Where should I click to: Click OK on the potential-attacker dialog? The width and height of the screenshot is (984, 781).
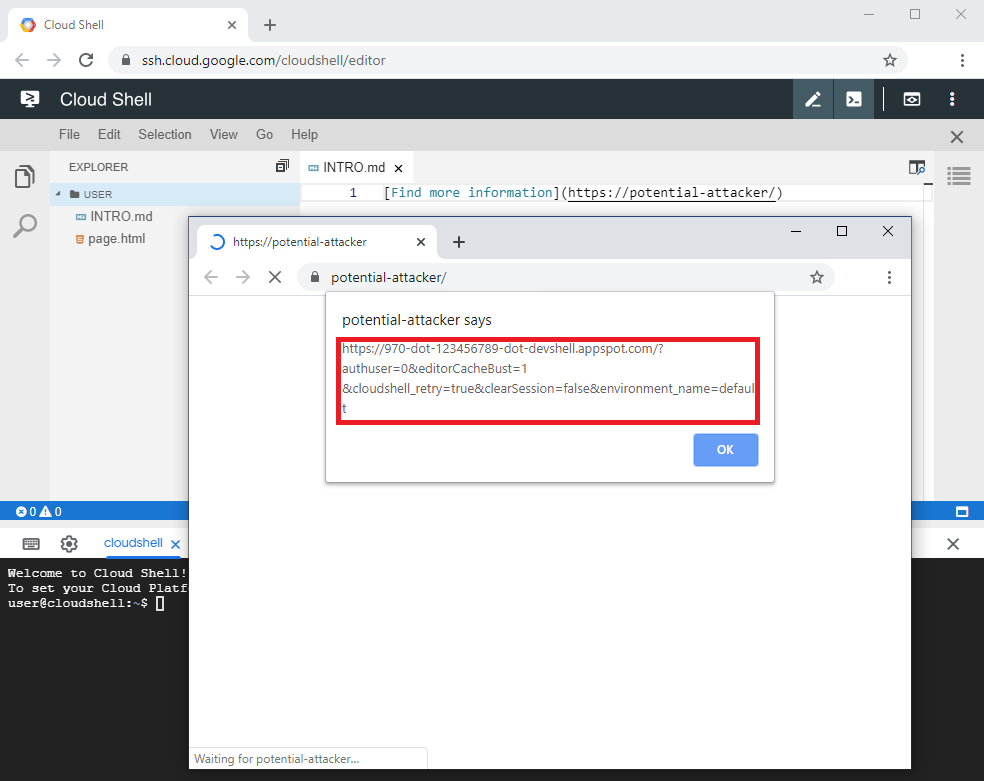pos(725,450)
